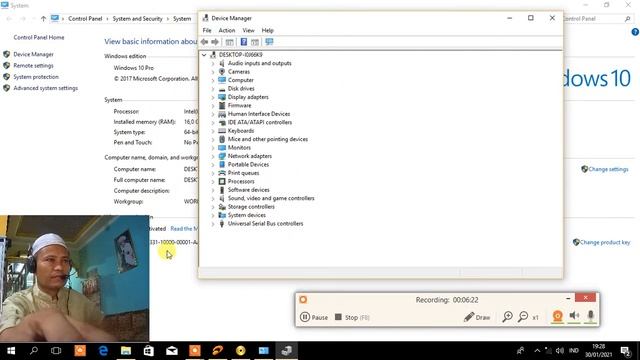
Task: Minimize the recorder toolbar
Action: point(568,298)
